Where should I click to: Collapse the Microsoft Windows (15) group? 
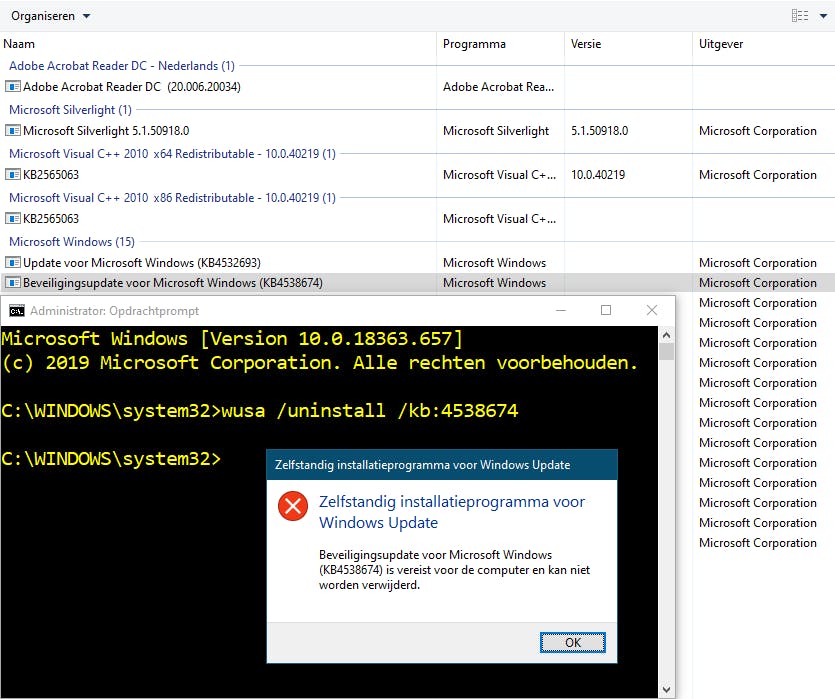[72, 242]
